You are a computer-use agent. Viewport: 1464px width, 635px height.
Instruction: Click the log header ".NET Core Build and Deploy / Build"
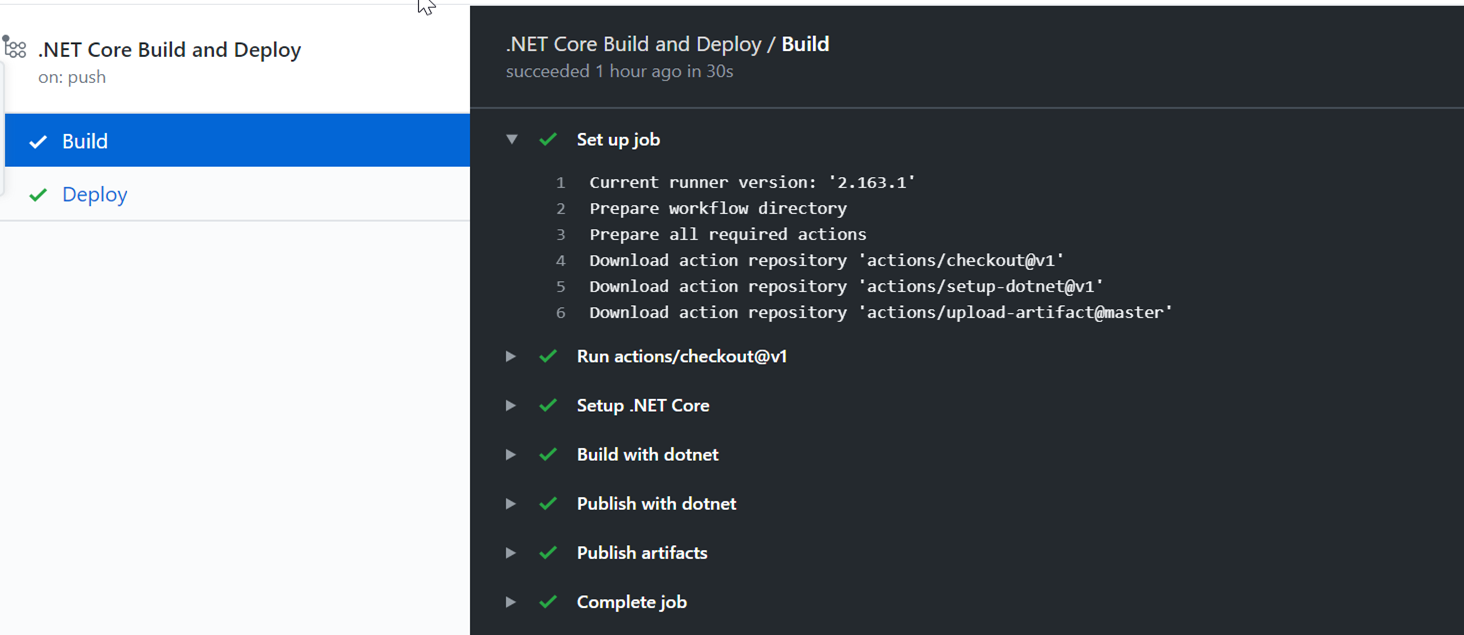668,44
